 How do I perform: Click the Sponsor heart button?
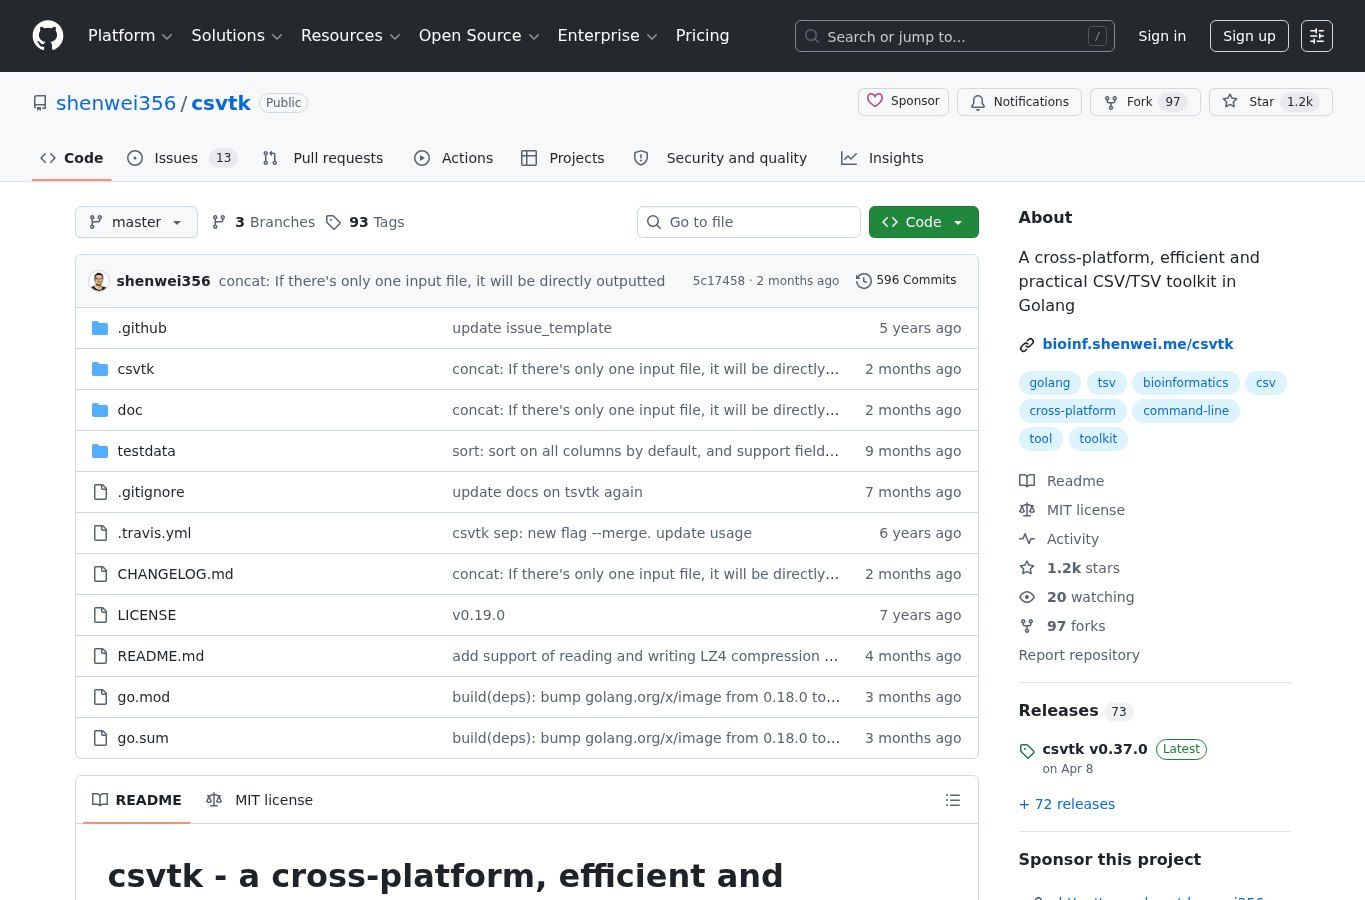(903, 101)
